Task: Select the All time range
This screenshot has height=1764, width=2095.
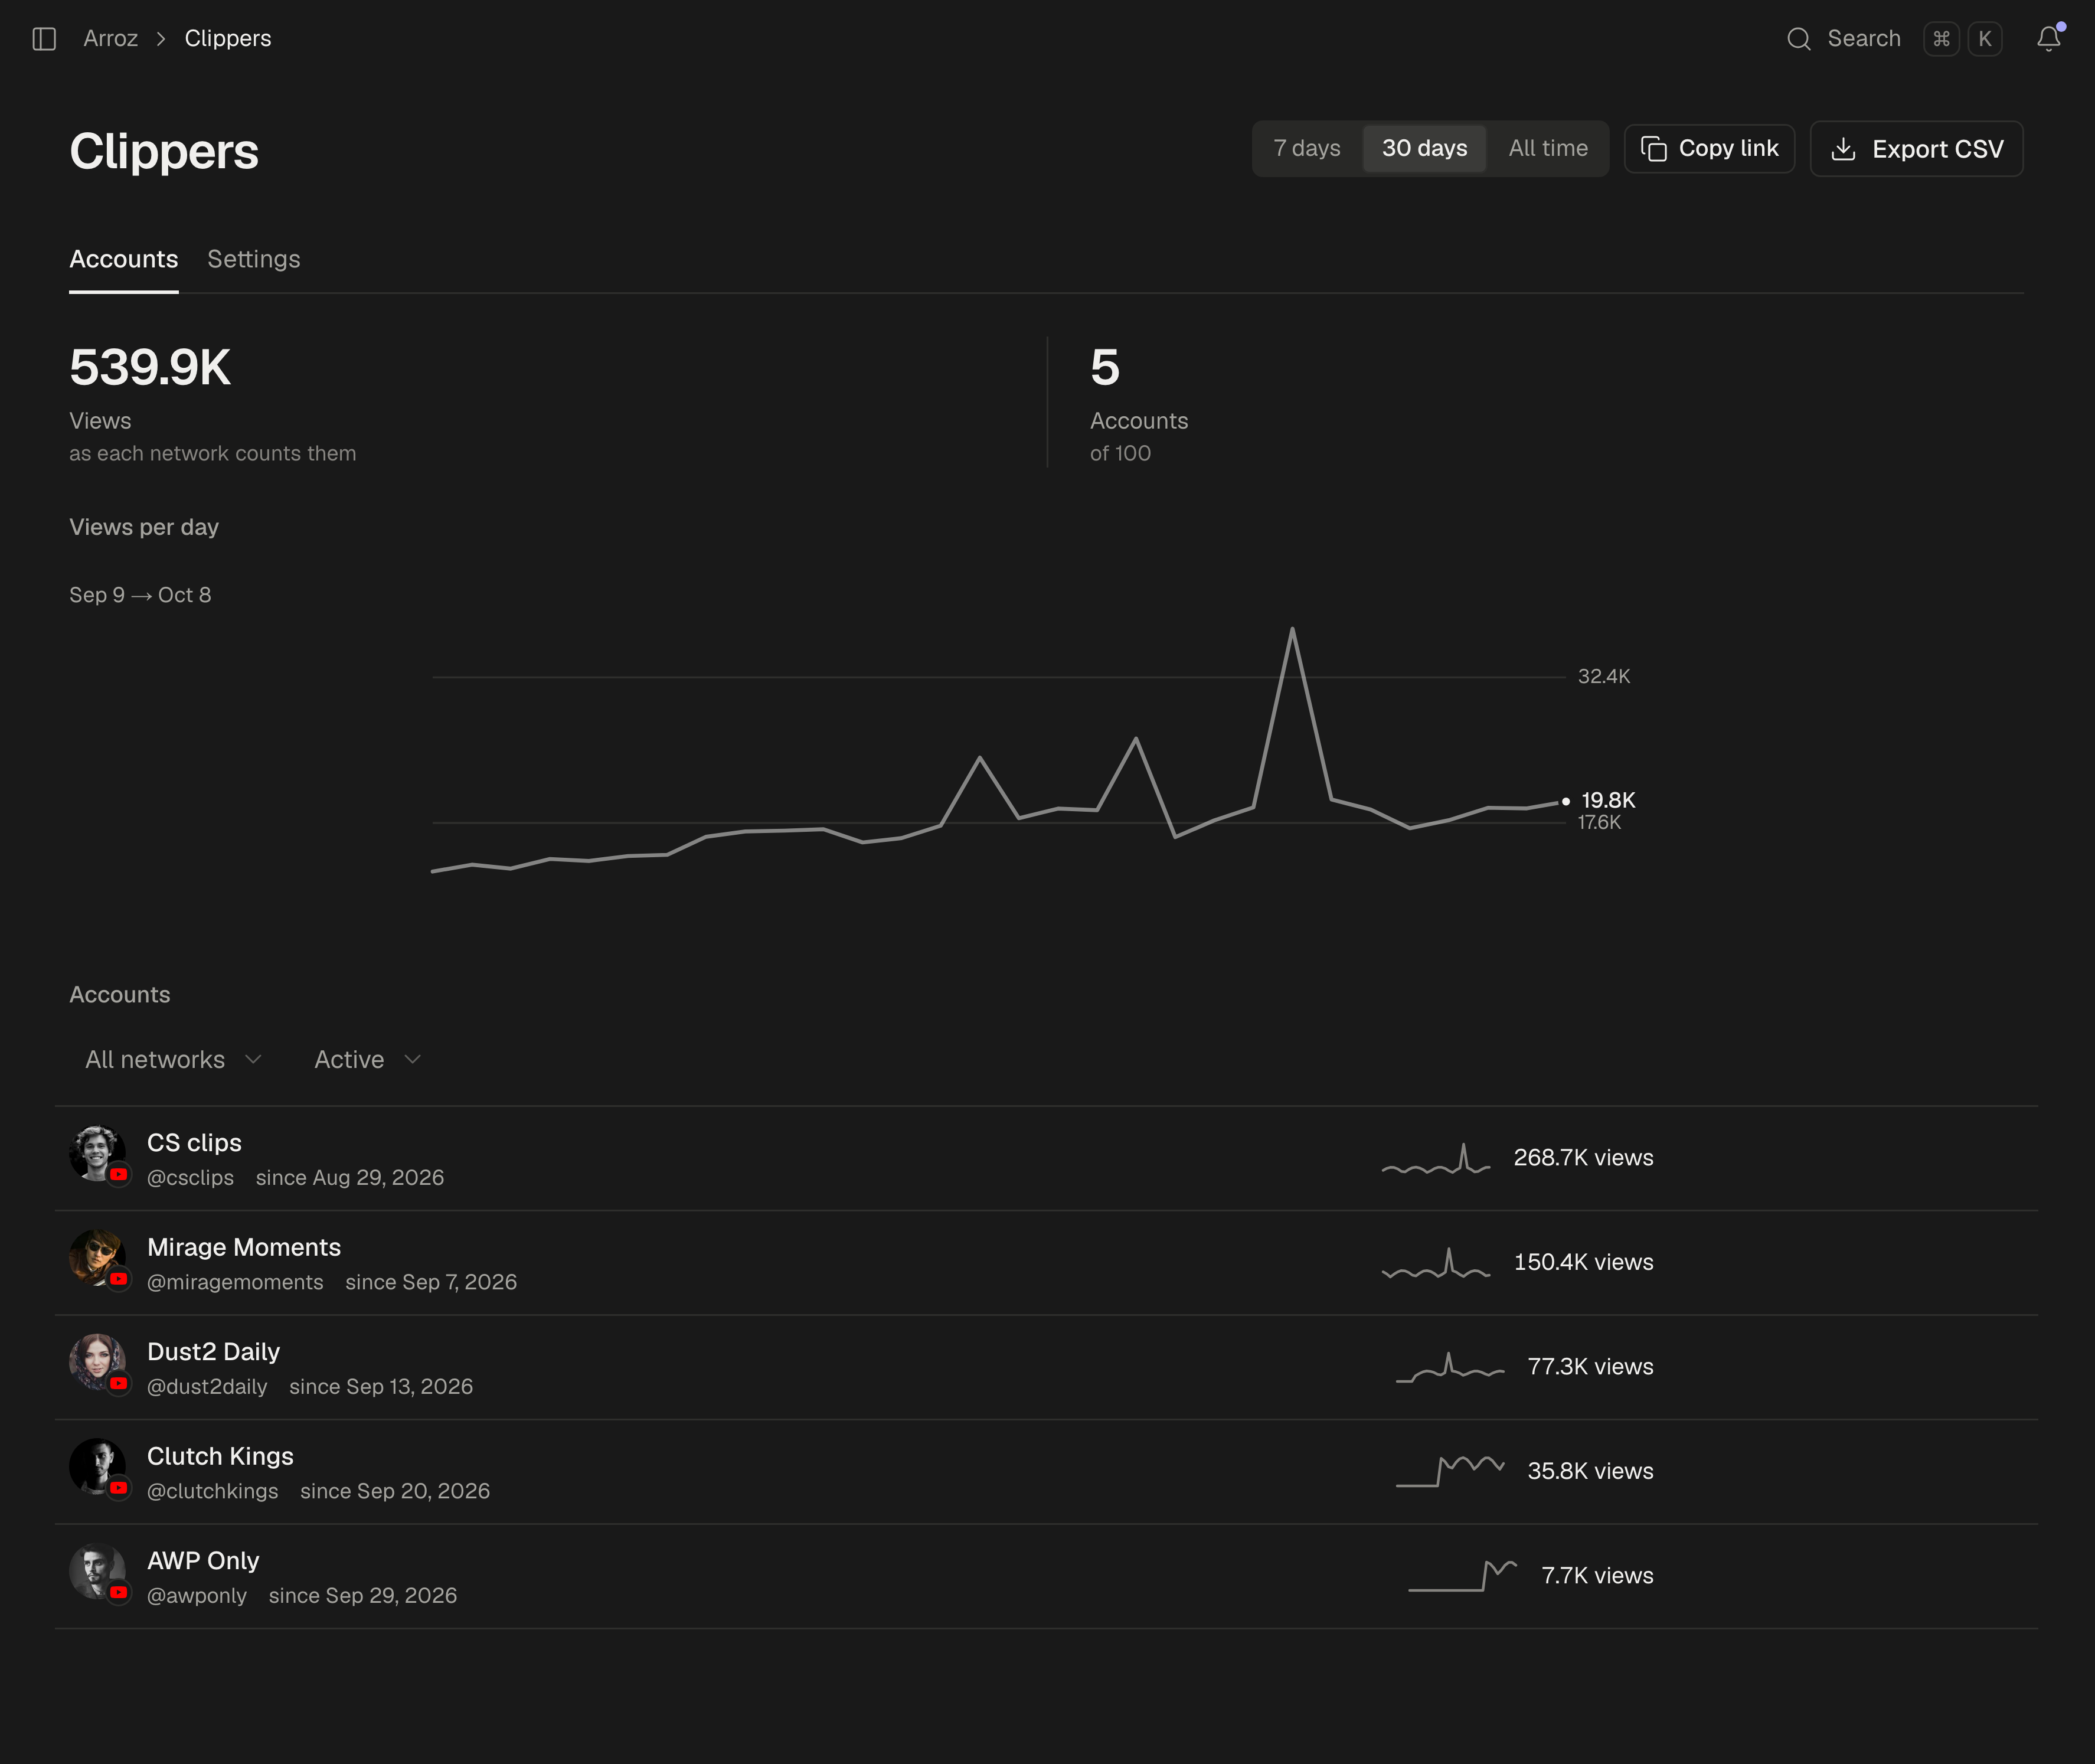Action: tap(1547, 149)
